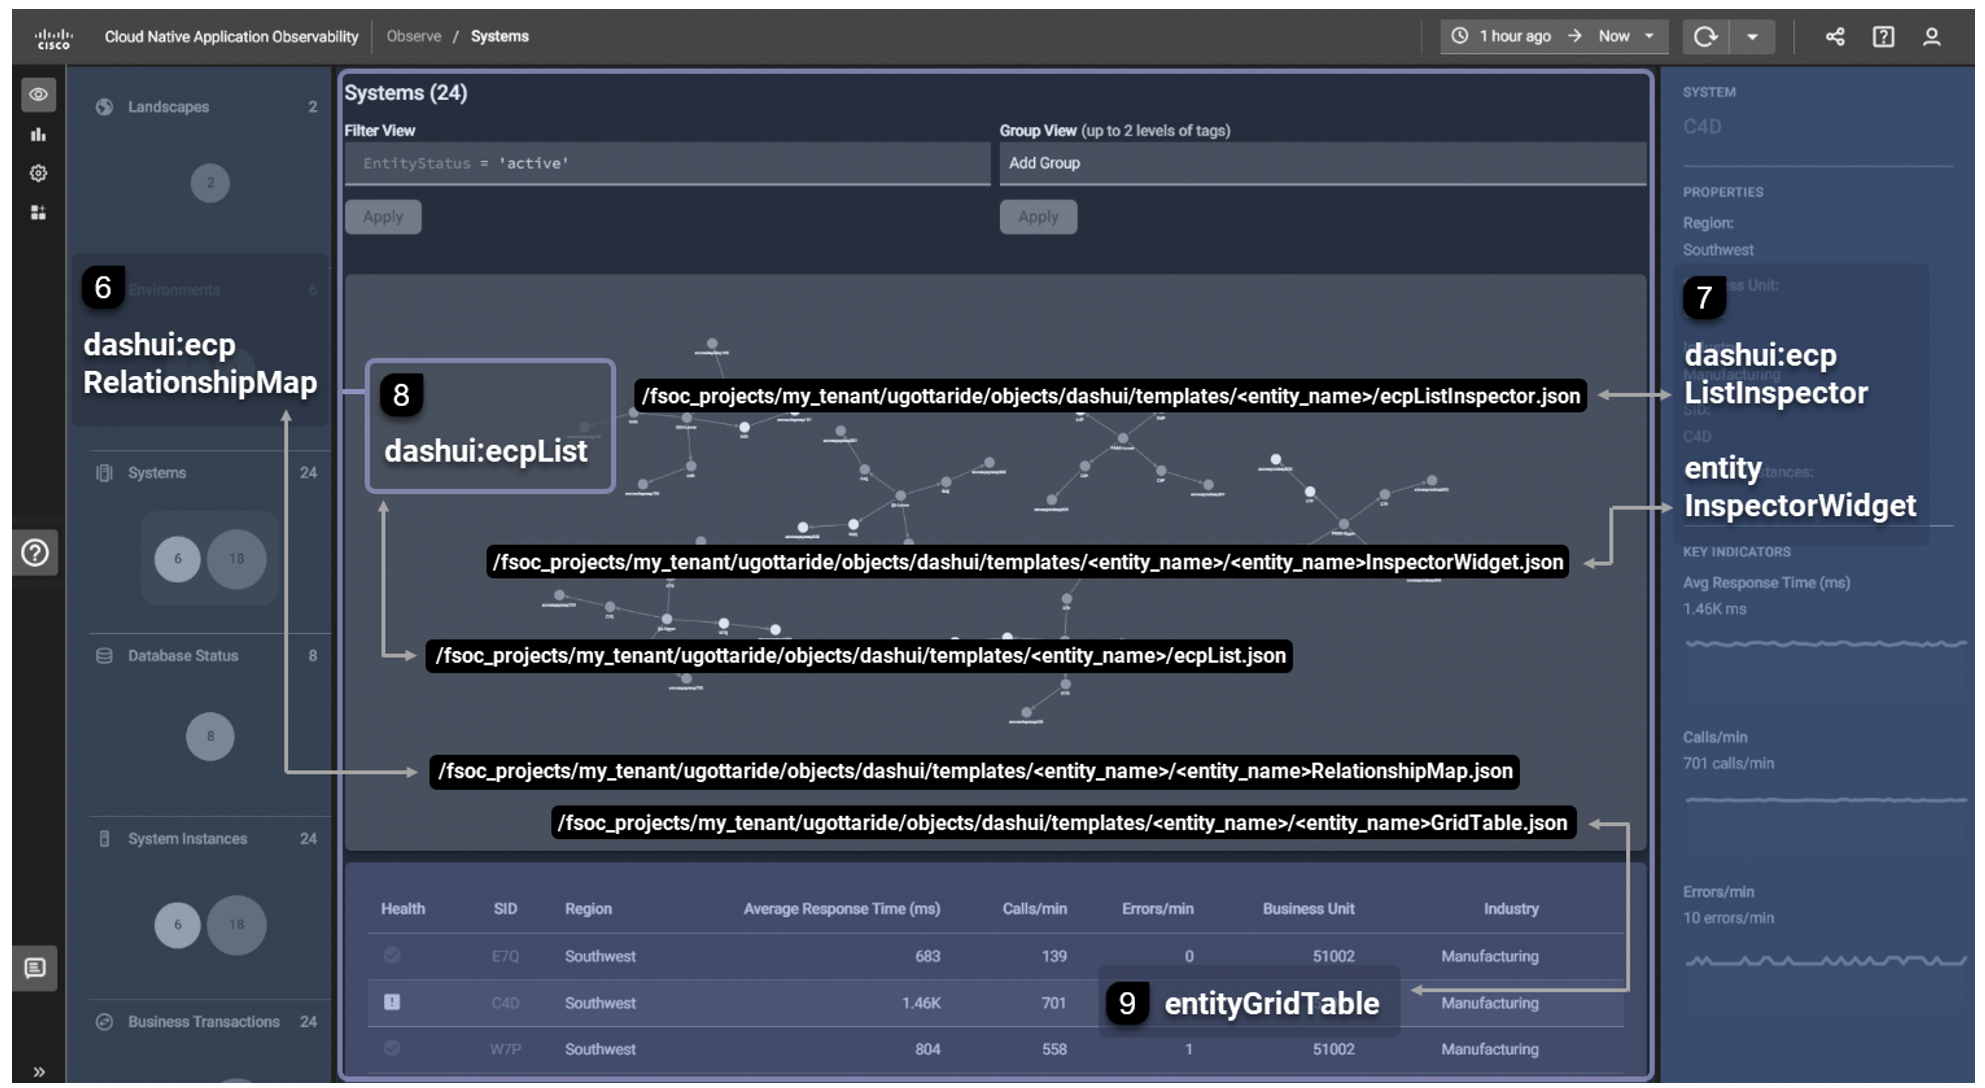
Task: Select the W7P row health check icon
Action: click(392, 1048)
